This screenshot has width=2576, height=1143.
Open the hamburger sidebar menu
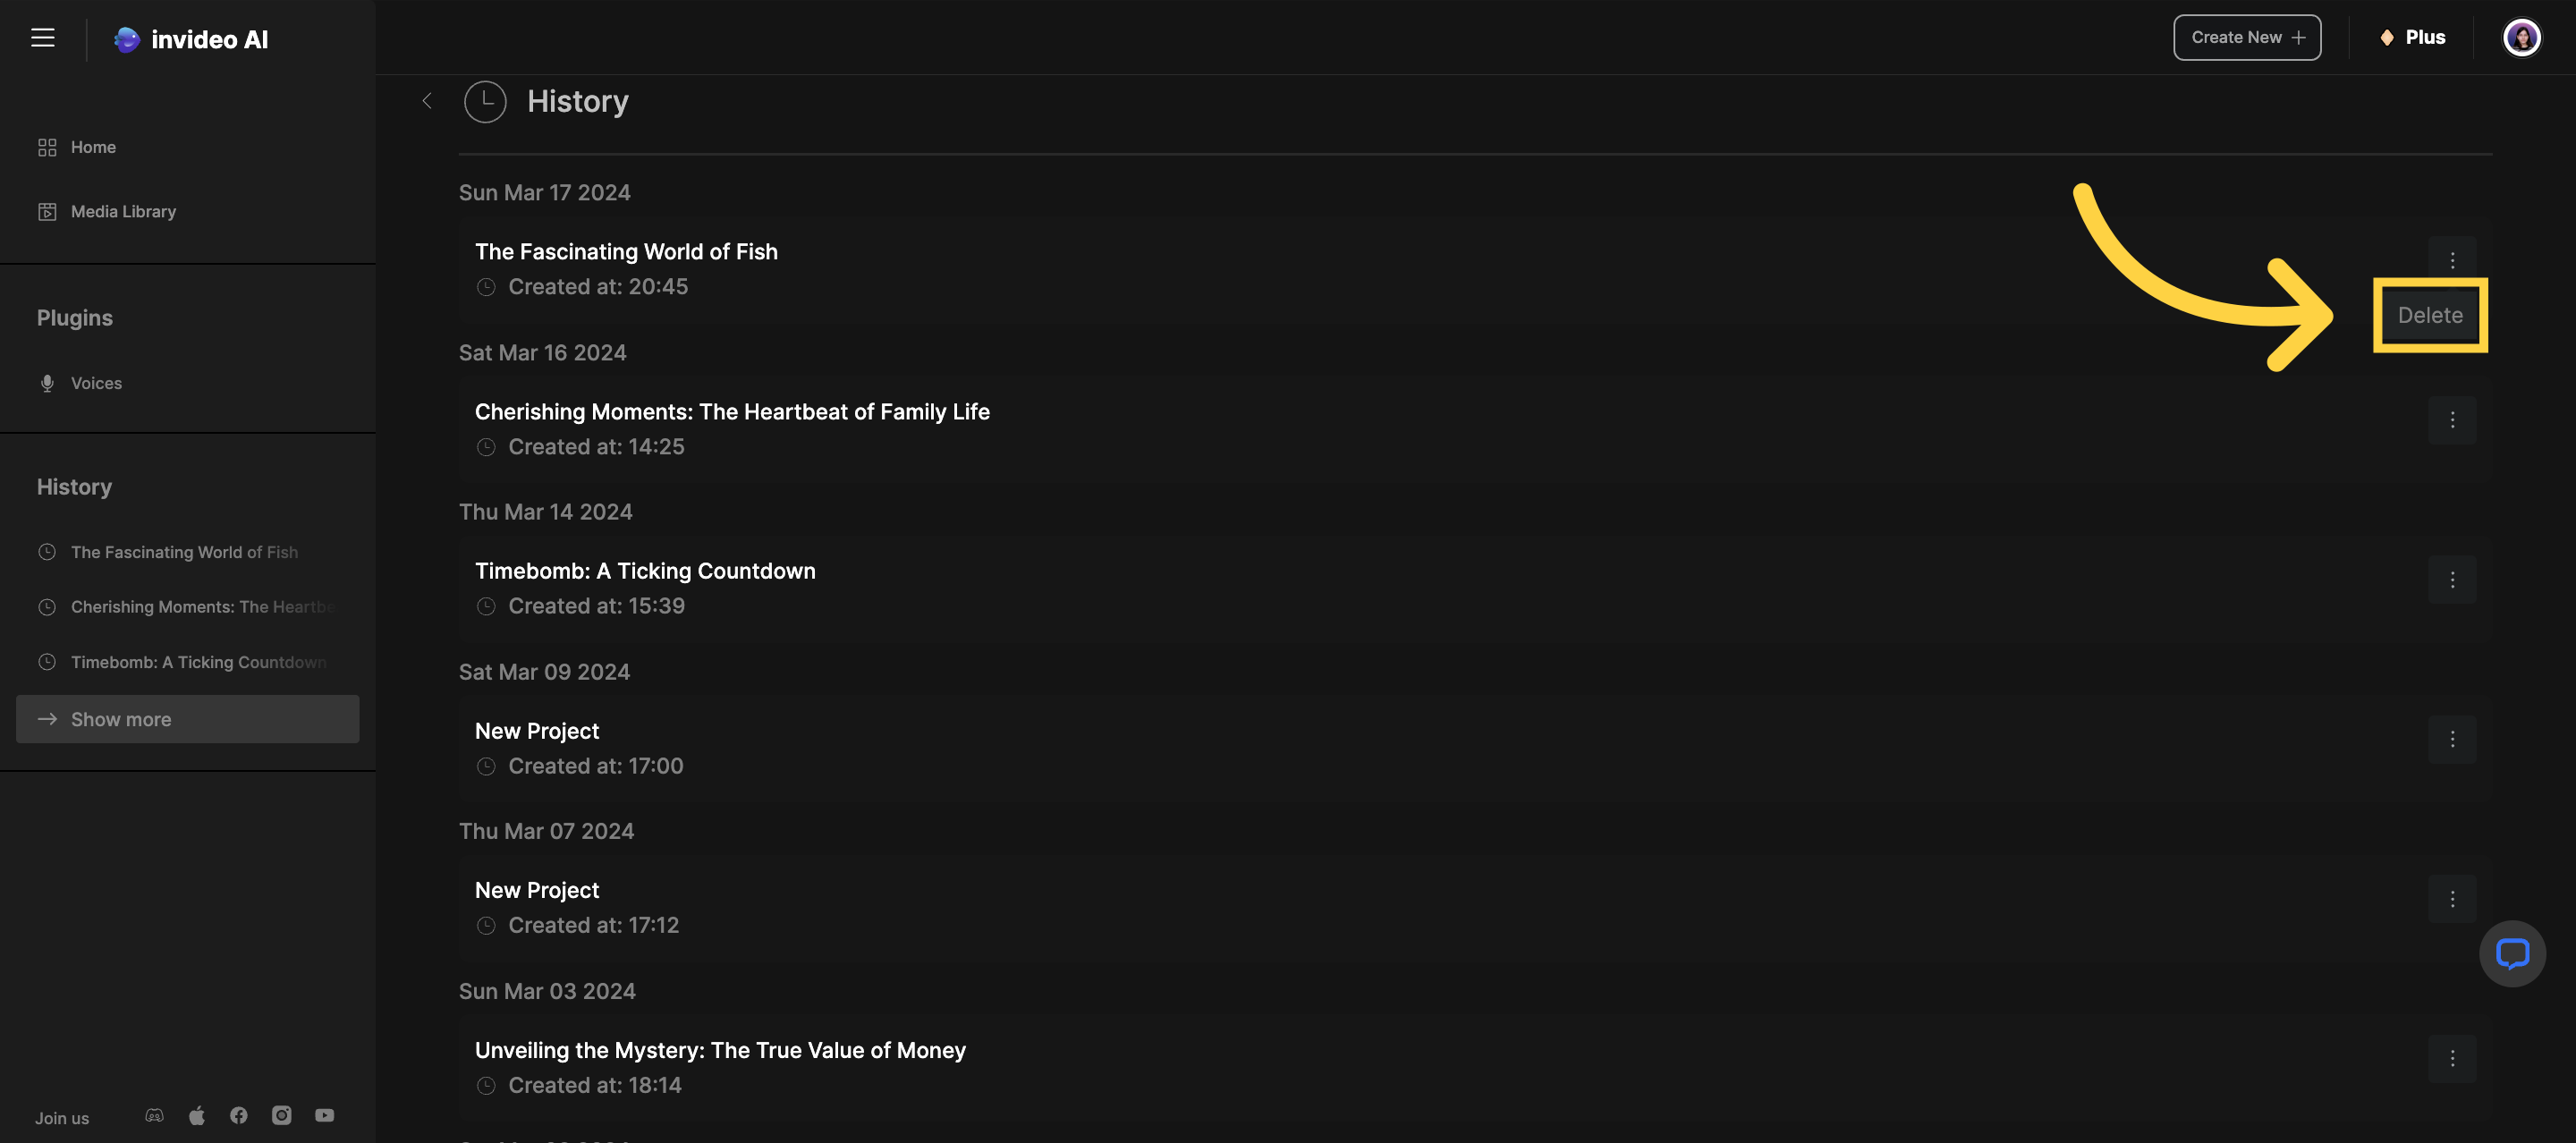[x=42, y=38]
